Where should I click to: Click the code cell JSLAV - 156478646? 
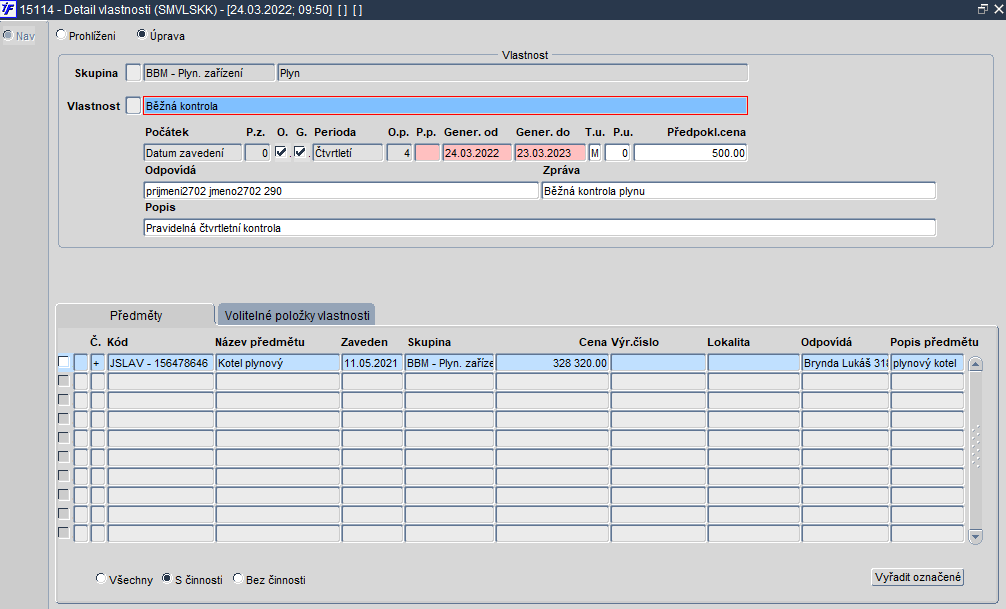tap(160, 363)
